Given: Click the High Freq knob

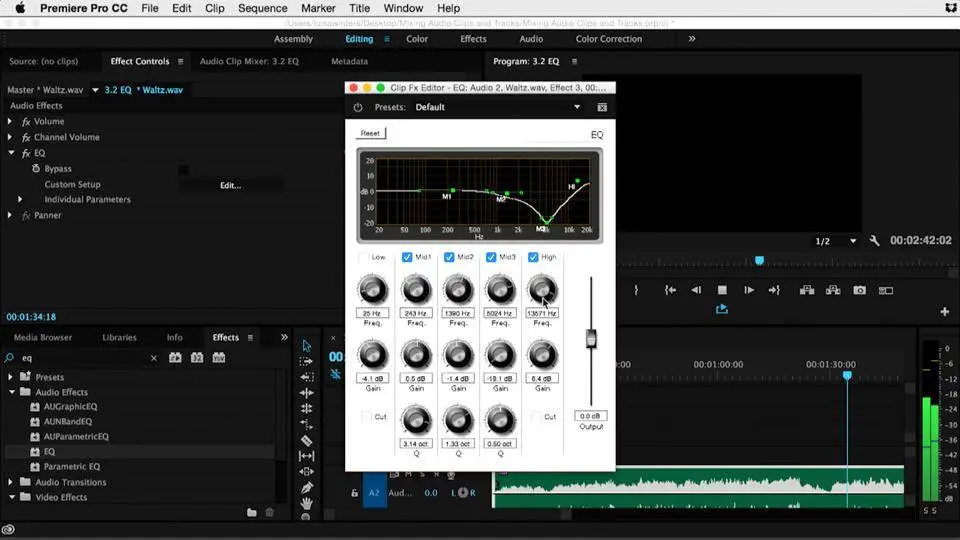Looking at the screenshot, I should [x=542, y=290].
